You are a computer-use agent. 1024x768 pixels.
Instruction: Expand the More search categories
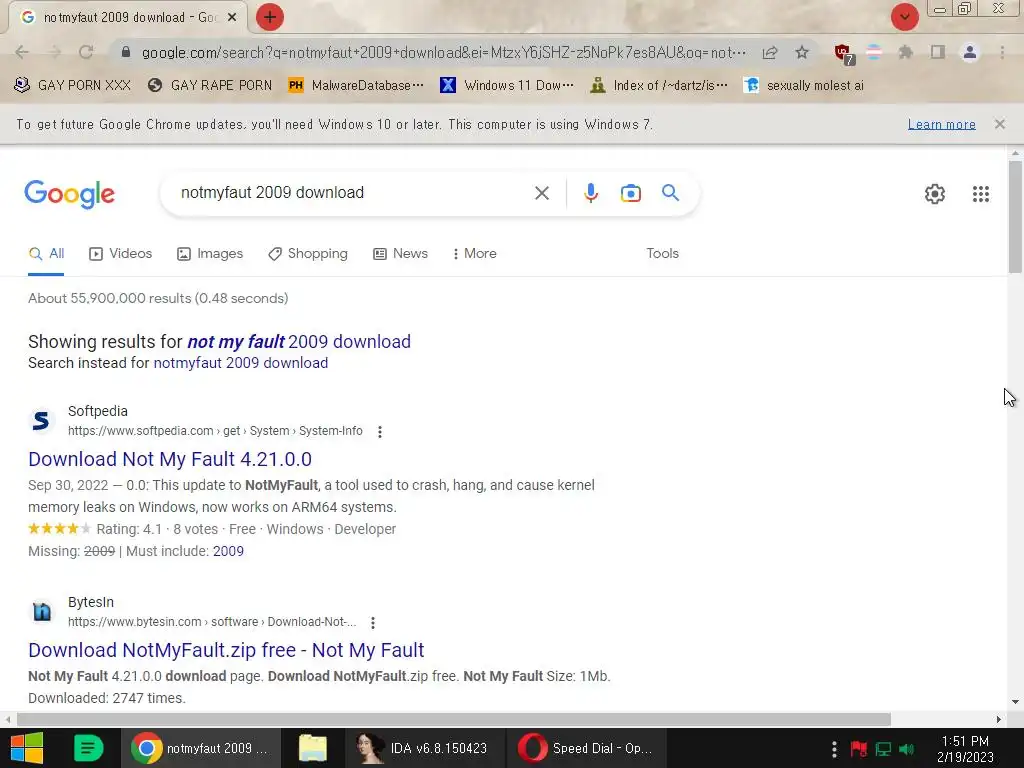pyautogui.click(x=475, y=254)
